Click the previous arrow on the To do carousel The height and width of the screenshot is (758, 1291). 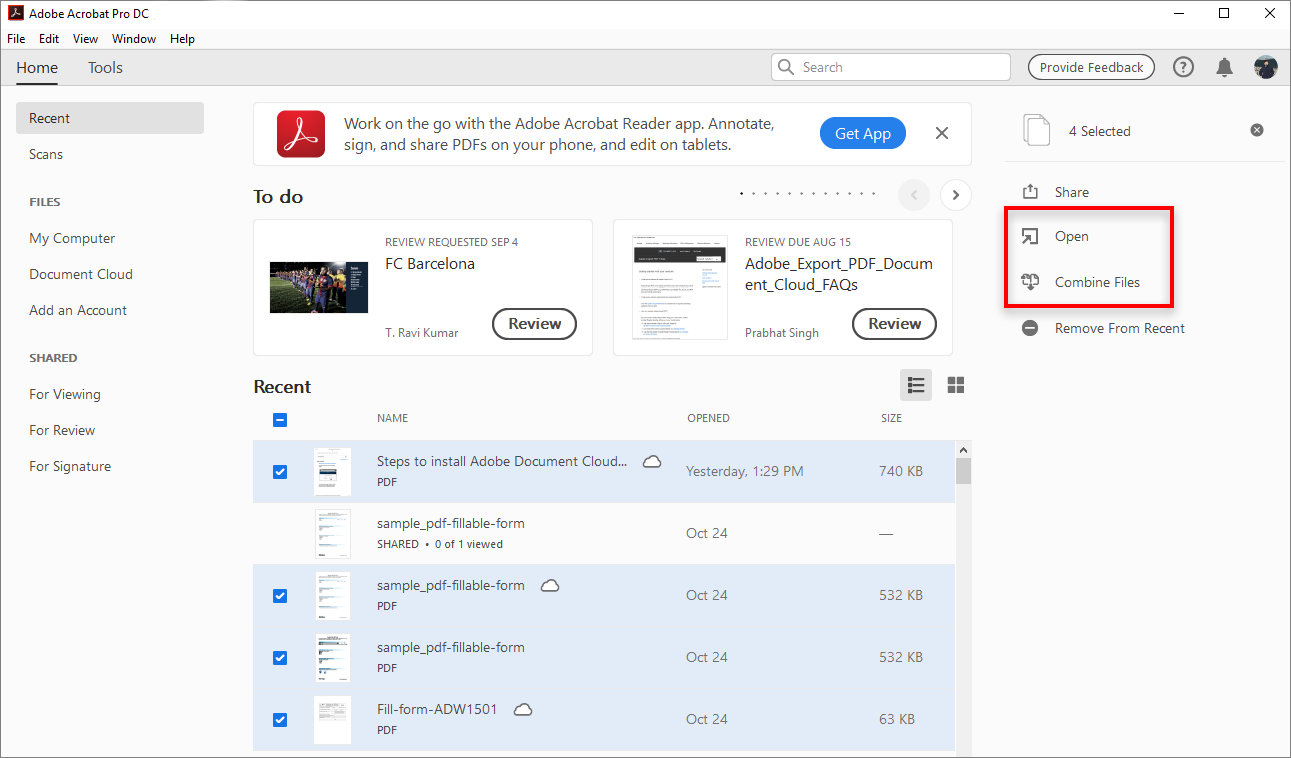[x=913, y=195]
